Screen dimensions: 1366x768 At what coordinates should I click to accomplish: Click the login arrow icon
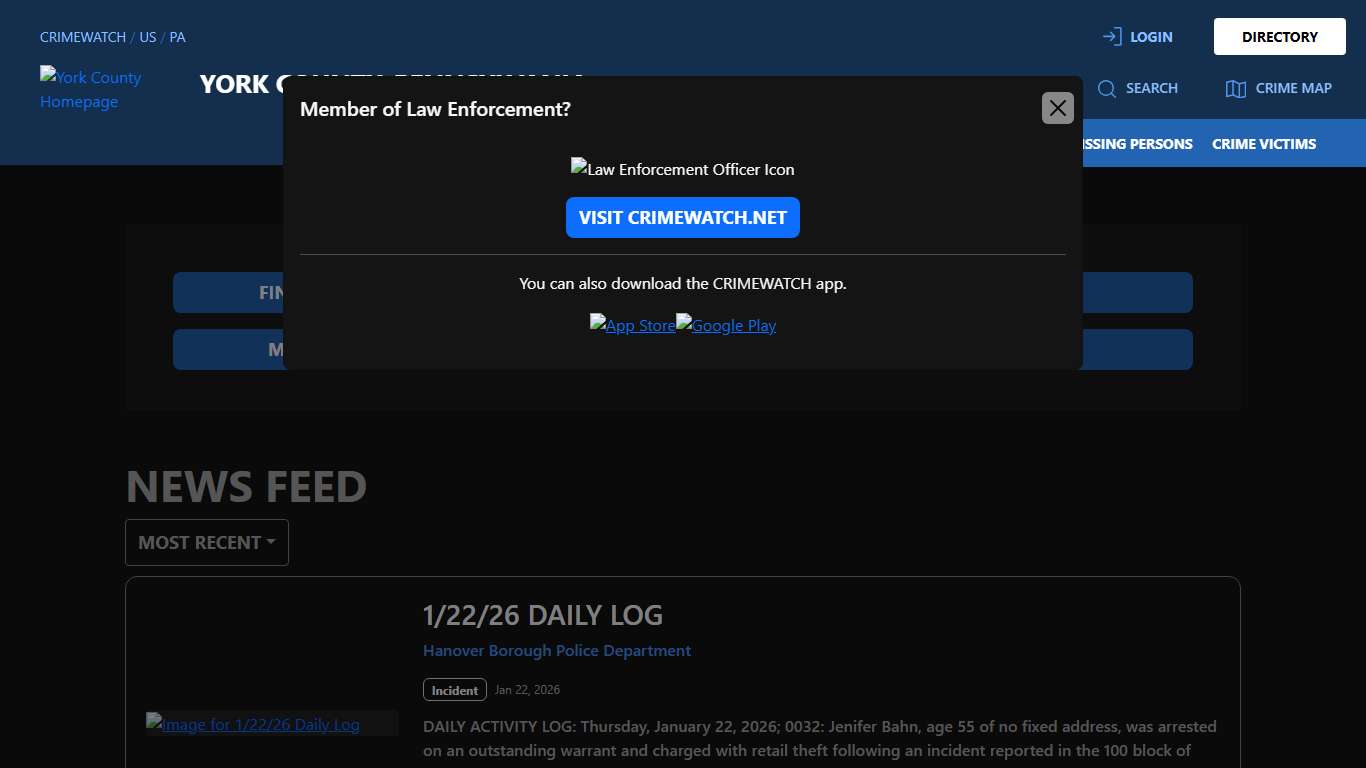[1111, 37]
